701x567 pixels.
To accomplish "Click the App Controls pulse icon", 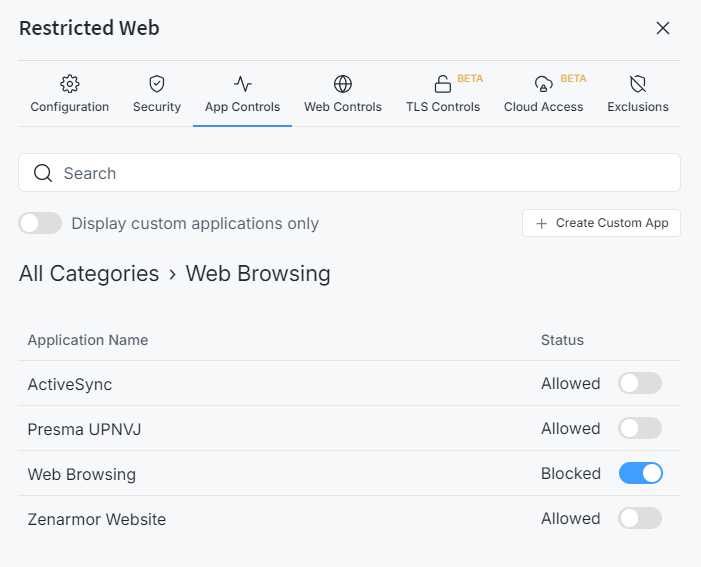I will 243,84.
